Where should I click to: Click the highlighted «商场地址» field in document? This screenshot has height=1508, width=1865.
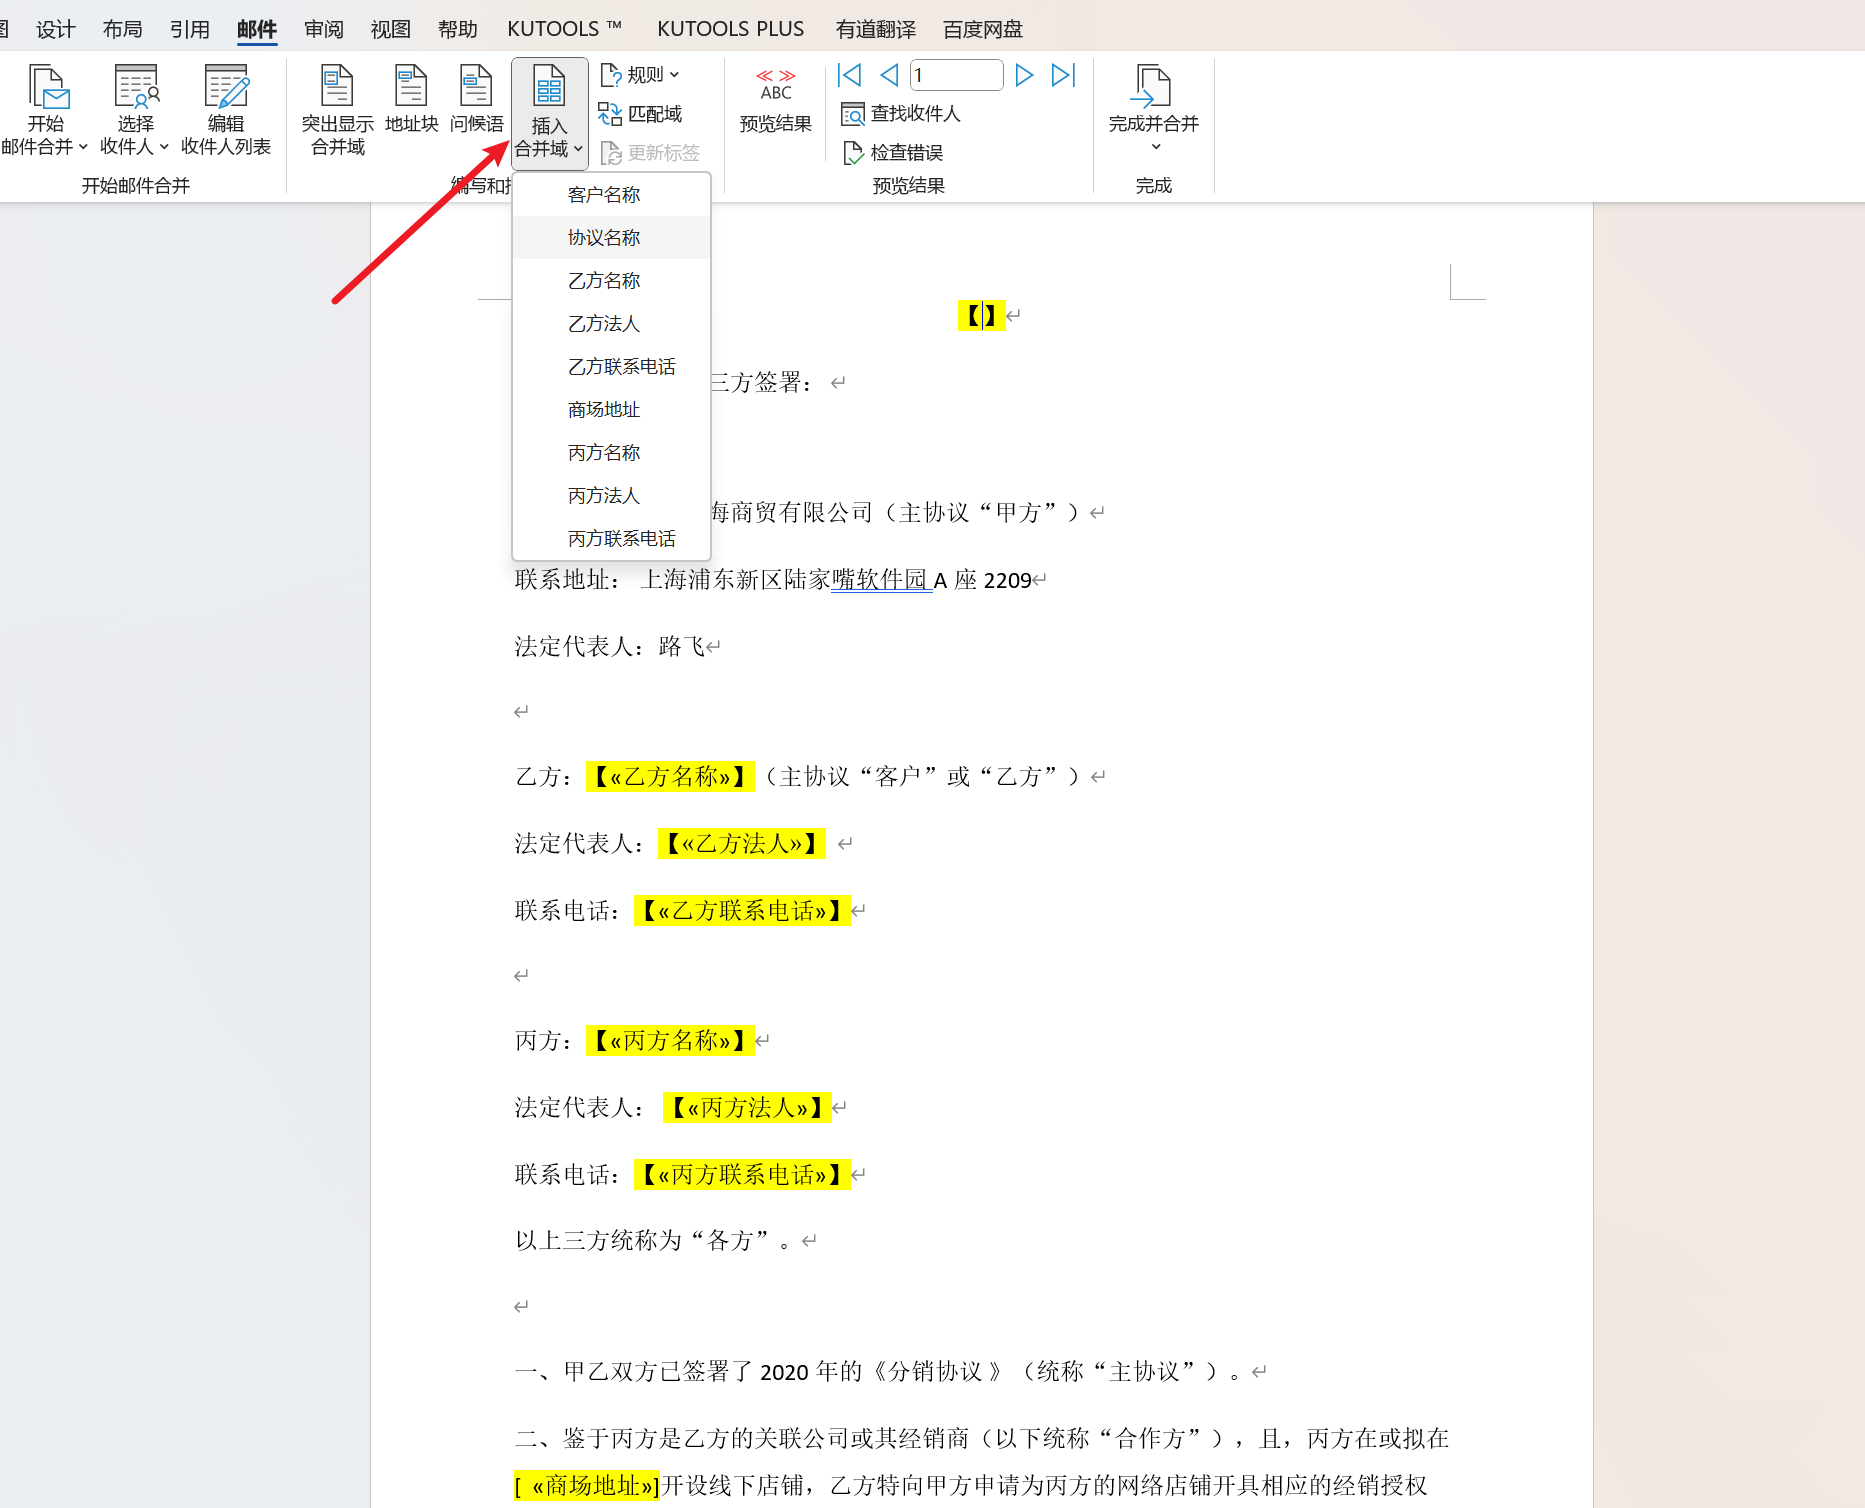pos(587,1486)
